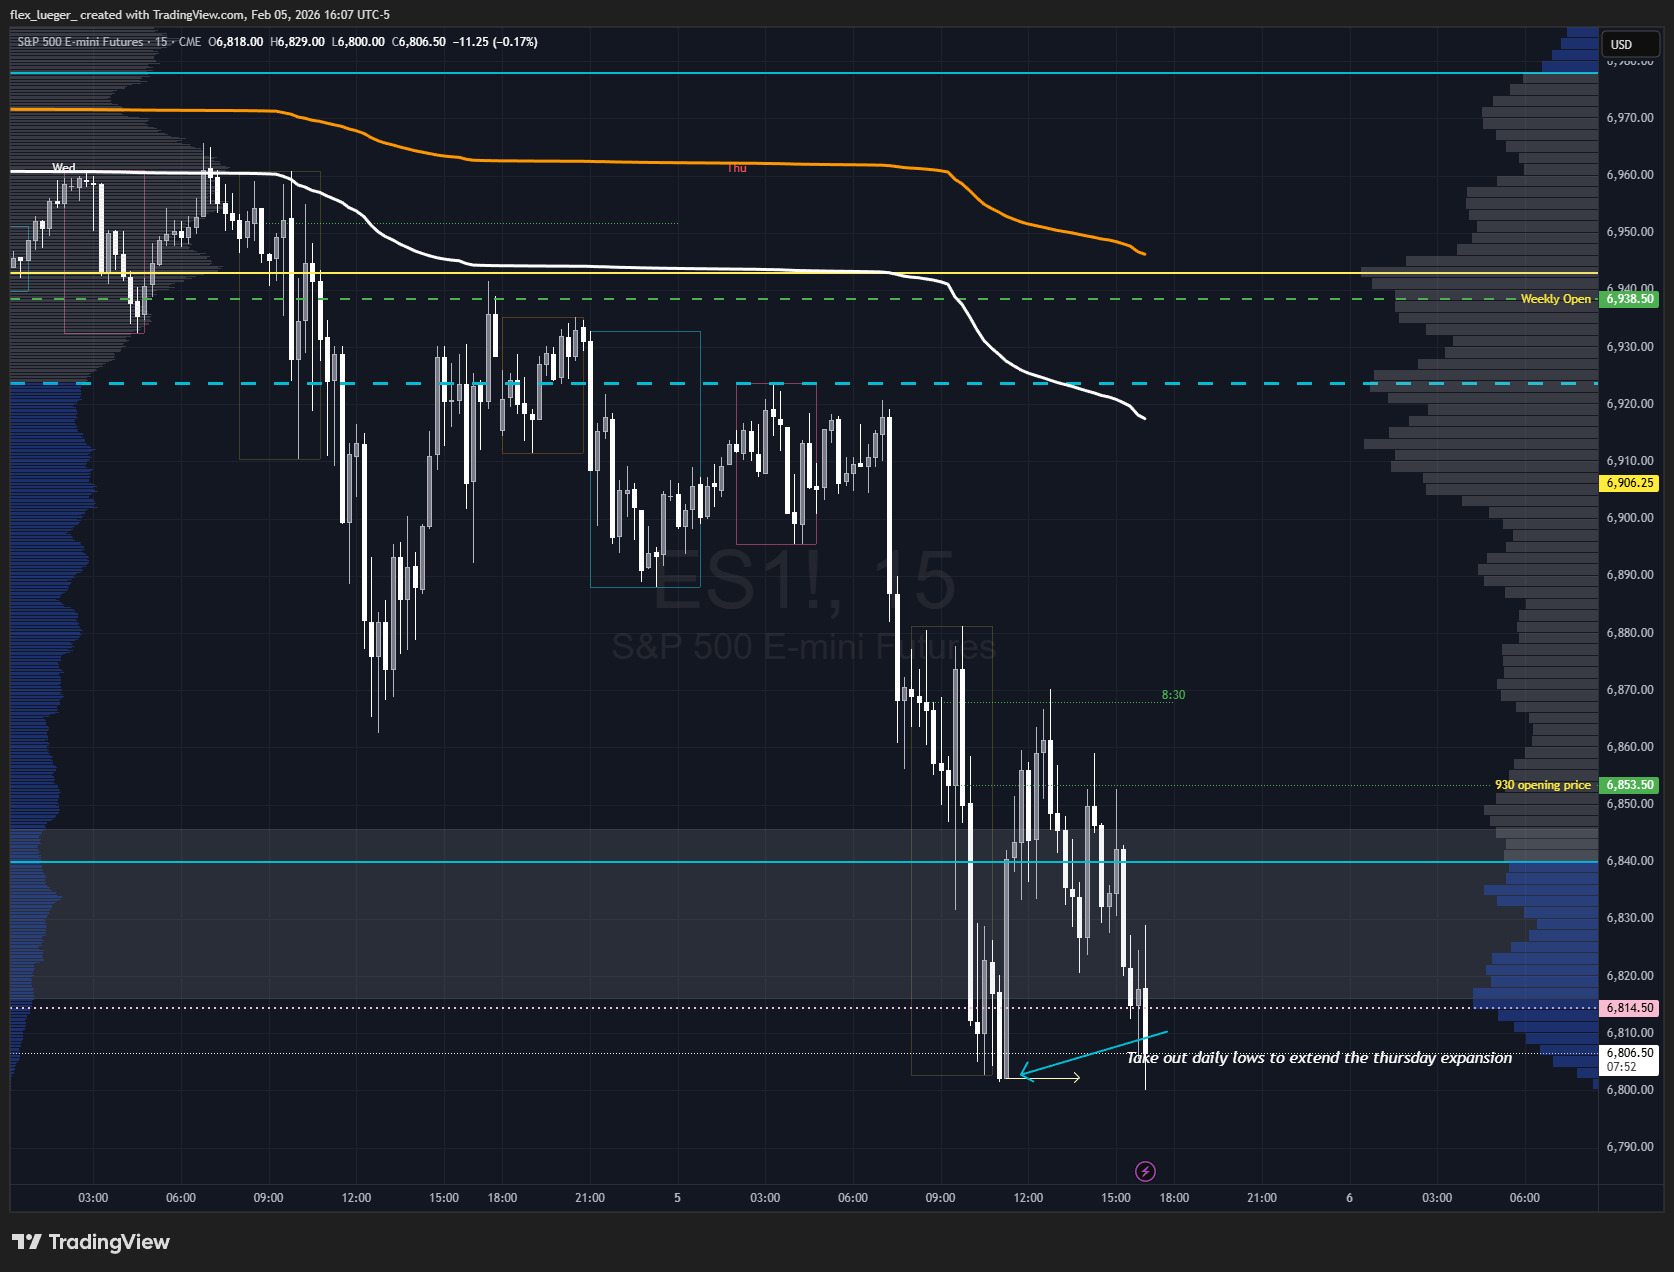Screen dimensions: 1674x1272
Task: Click the red Thu session marker
Action: tap(737, 168)
